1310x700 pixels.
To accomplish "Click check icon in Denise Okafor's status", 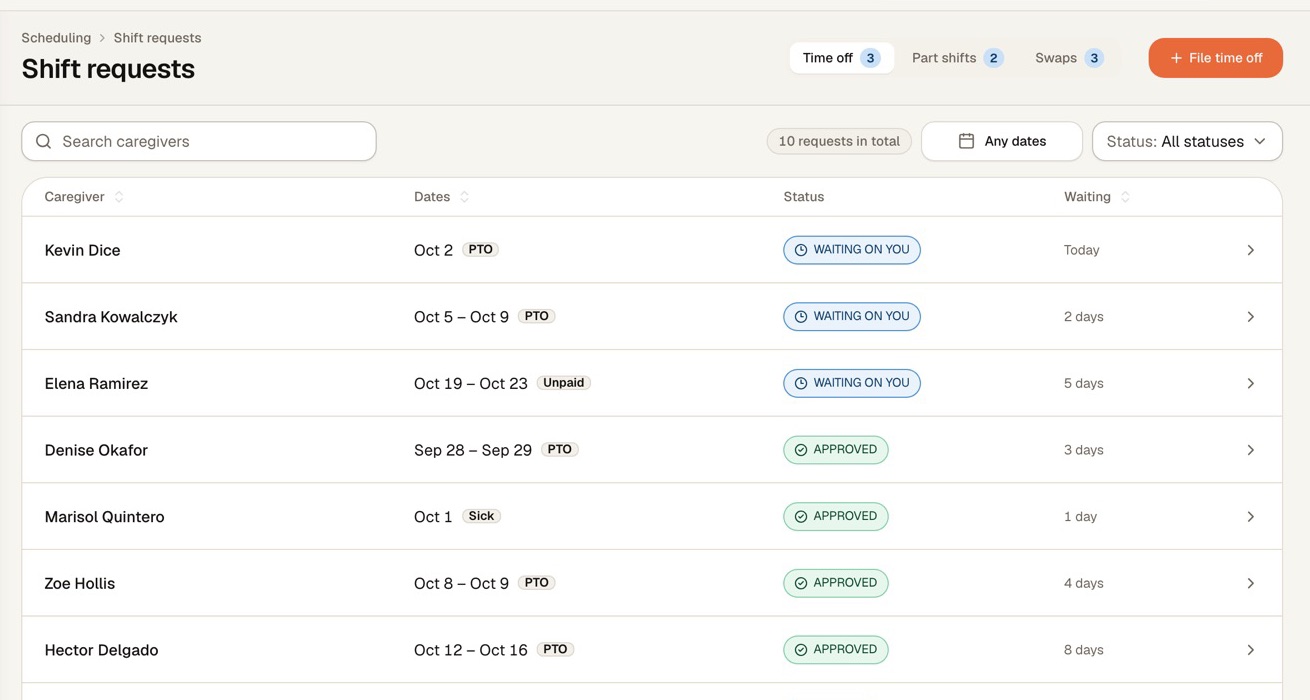I will point(801,450).
